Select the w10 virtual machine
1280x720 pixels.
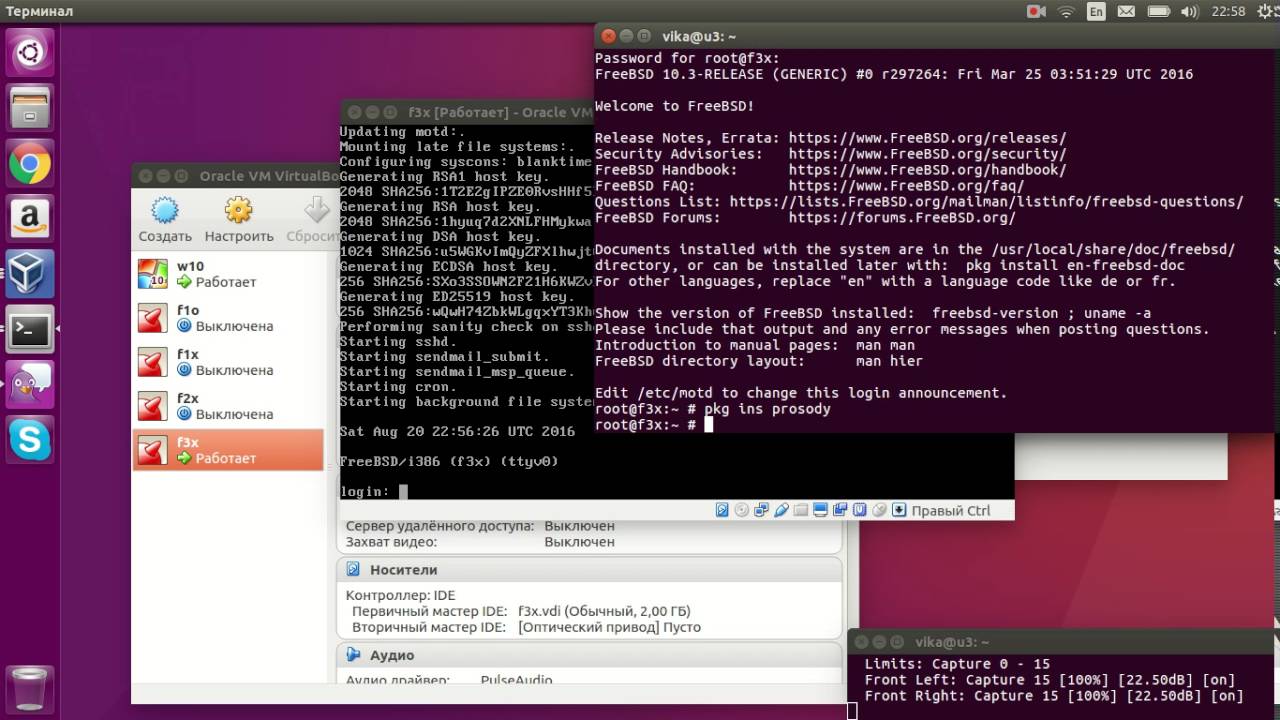(228, 274)
